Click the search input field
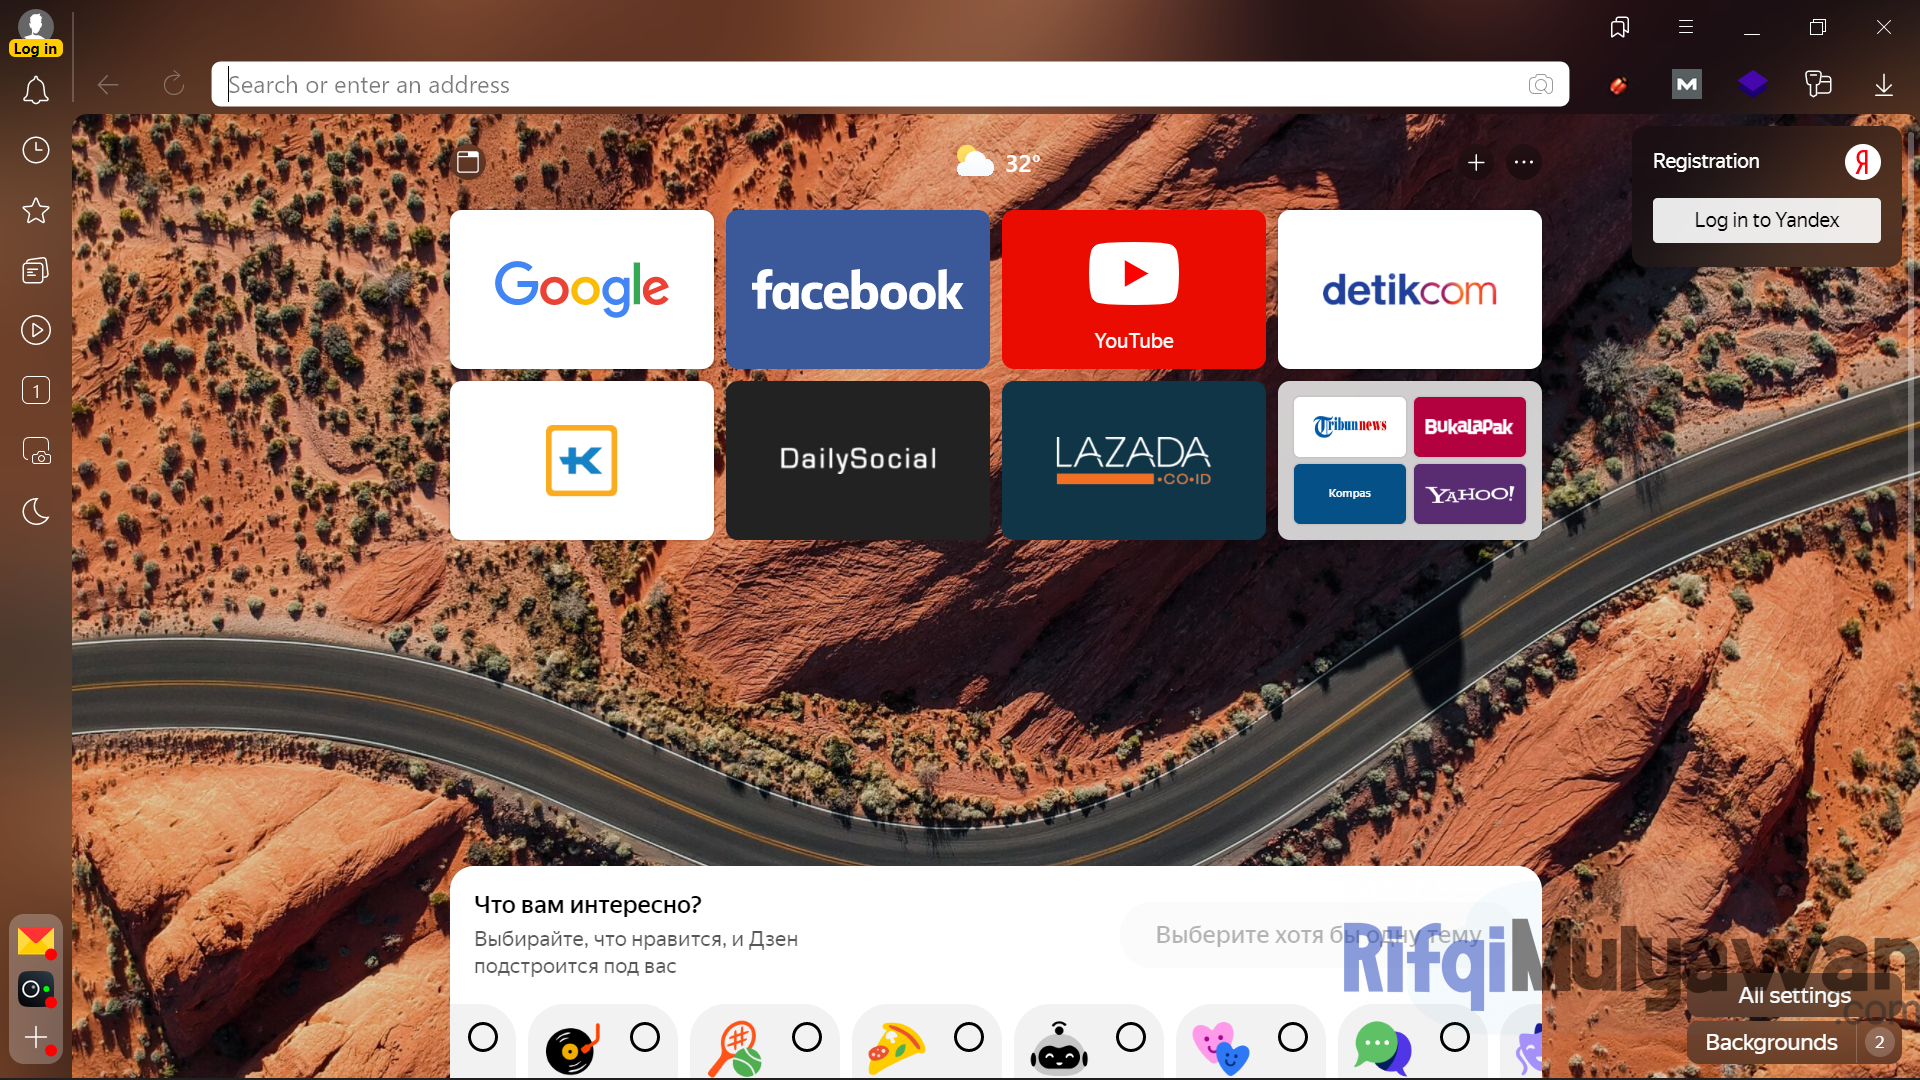Screen dimensions: 1920x1080 887,83
